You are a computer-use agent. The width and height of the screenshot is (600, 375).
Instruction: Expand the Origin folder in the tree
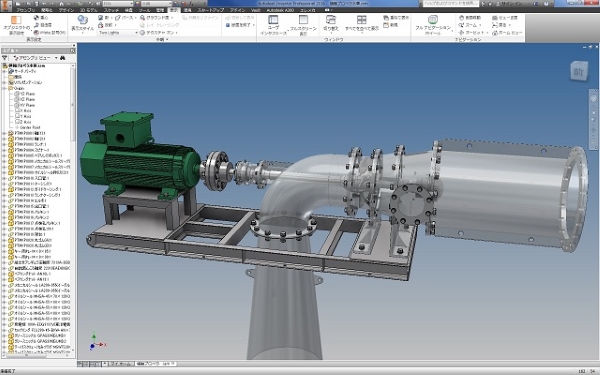click(4, 88)
